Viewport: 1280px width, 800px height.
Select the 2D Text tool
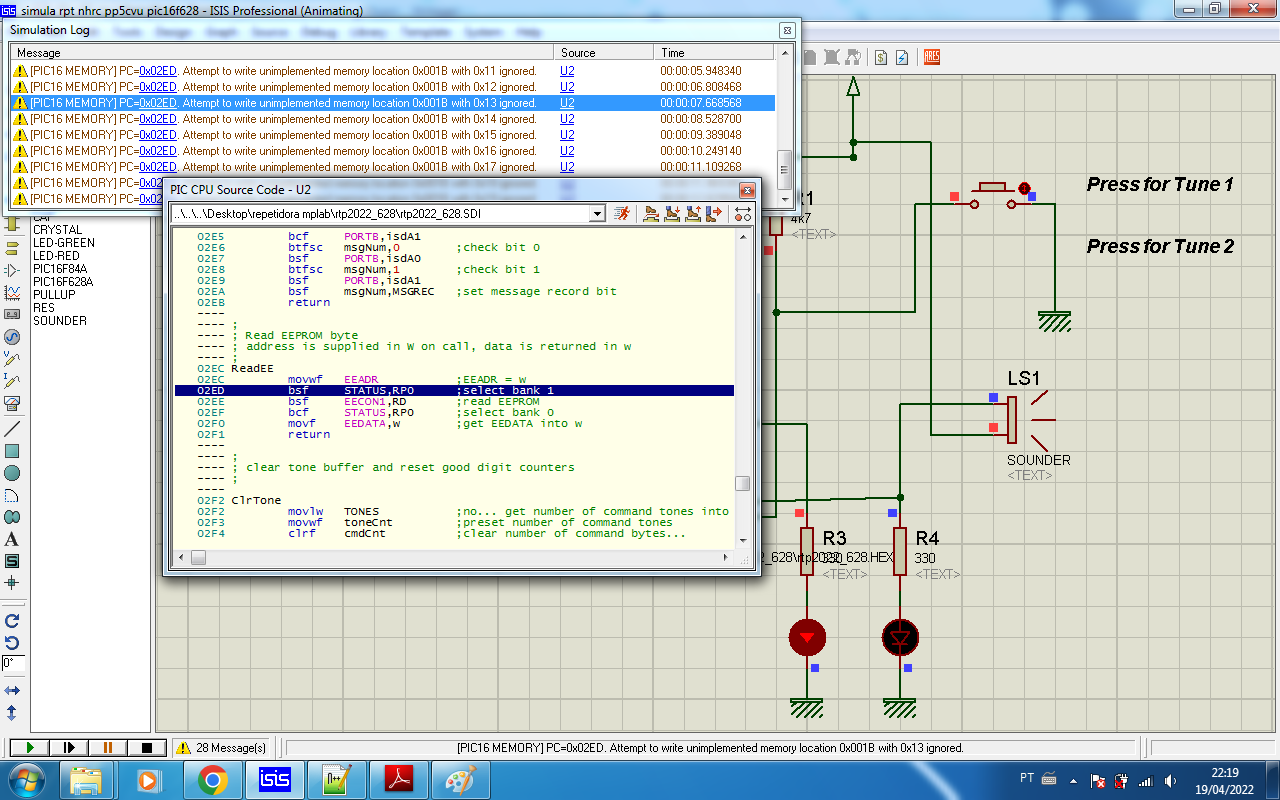[x=12, y=539]
